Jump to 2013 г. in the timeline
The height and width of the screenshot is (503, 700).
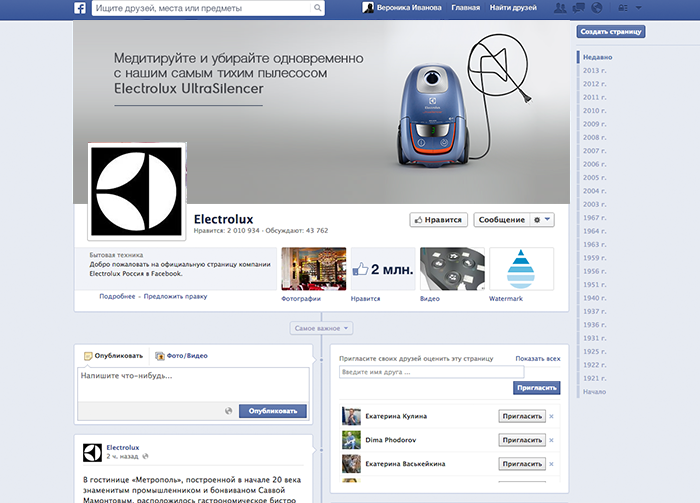(x=595, y=71)
